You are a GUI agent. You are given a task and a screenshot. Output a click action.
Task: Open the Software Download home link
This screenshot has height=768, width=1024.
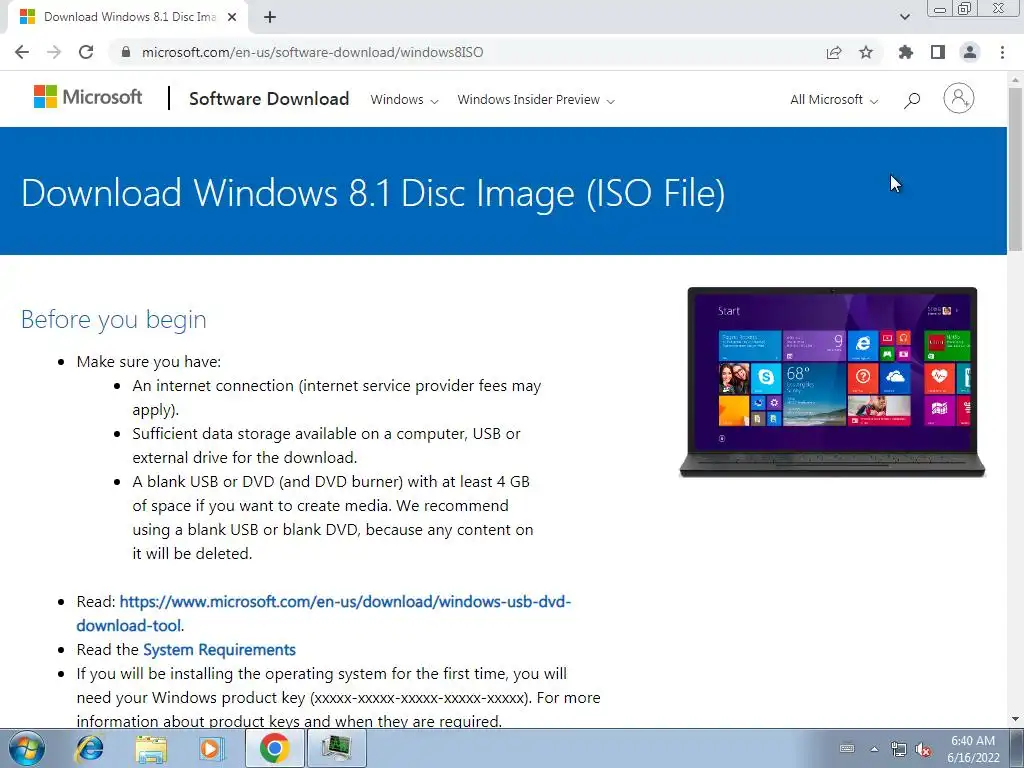tap(269, 99)
